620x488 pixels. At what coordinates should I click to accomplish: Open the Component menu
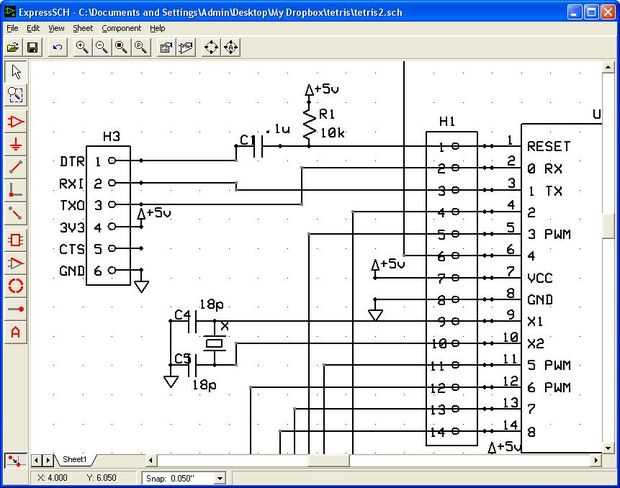121,28
